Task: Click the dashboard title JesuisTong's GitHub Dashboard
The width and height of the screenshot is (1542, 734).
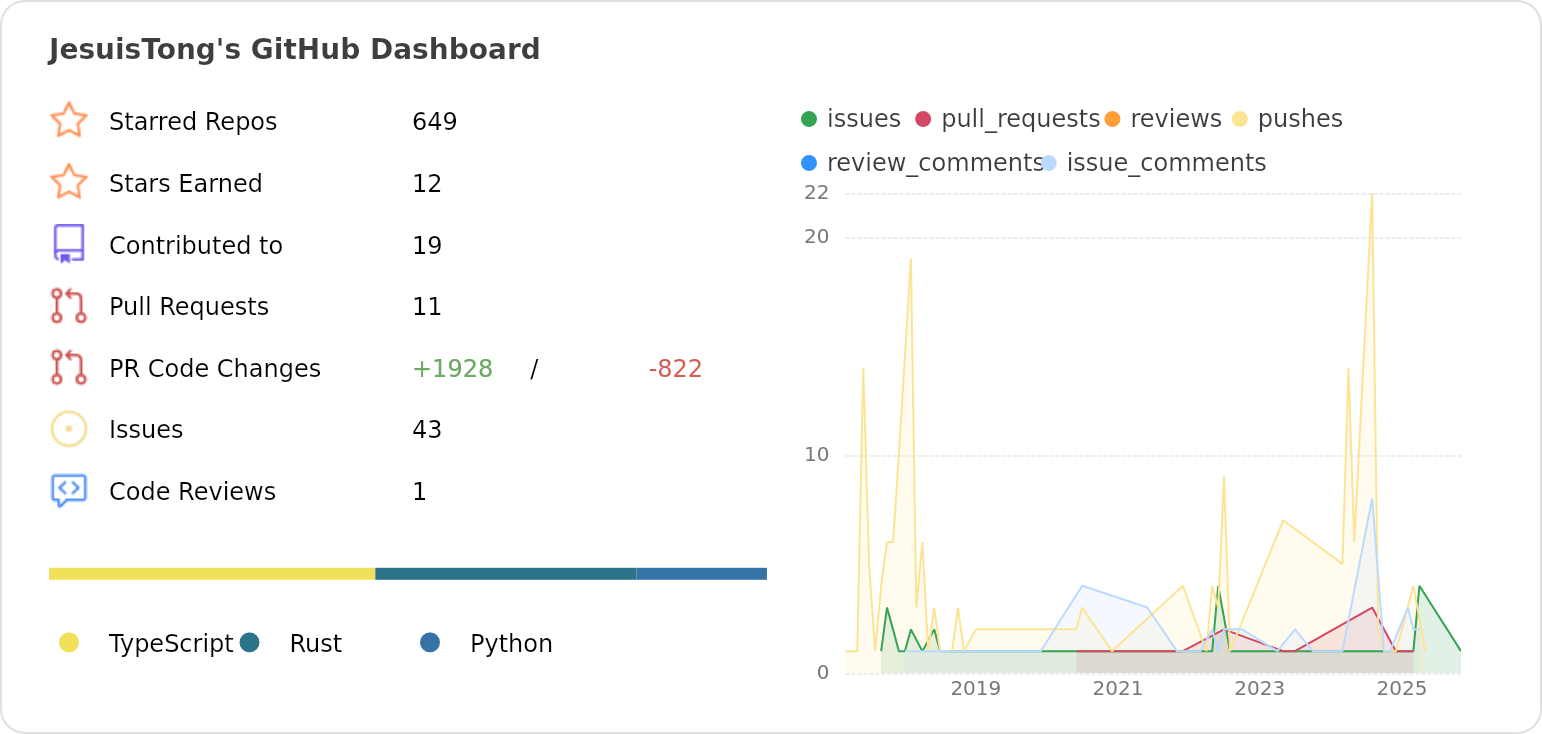Action: (x=295, y=49)
